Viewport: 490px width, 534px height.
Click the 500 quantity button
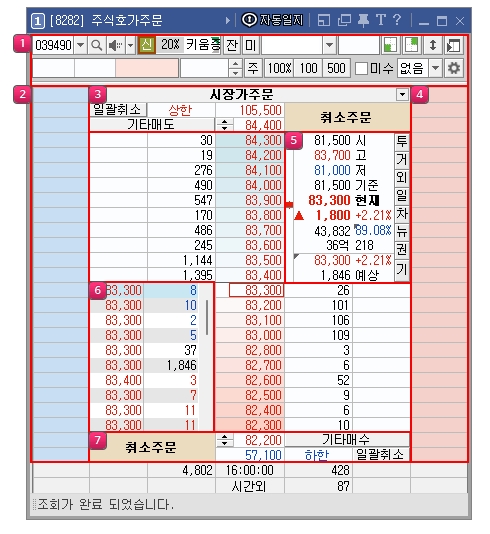[336, 68]
